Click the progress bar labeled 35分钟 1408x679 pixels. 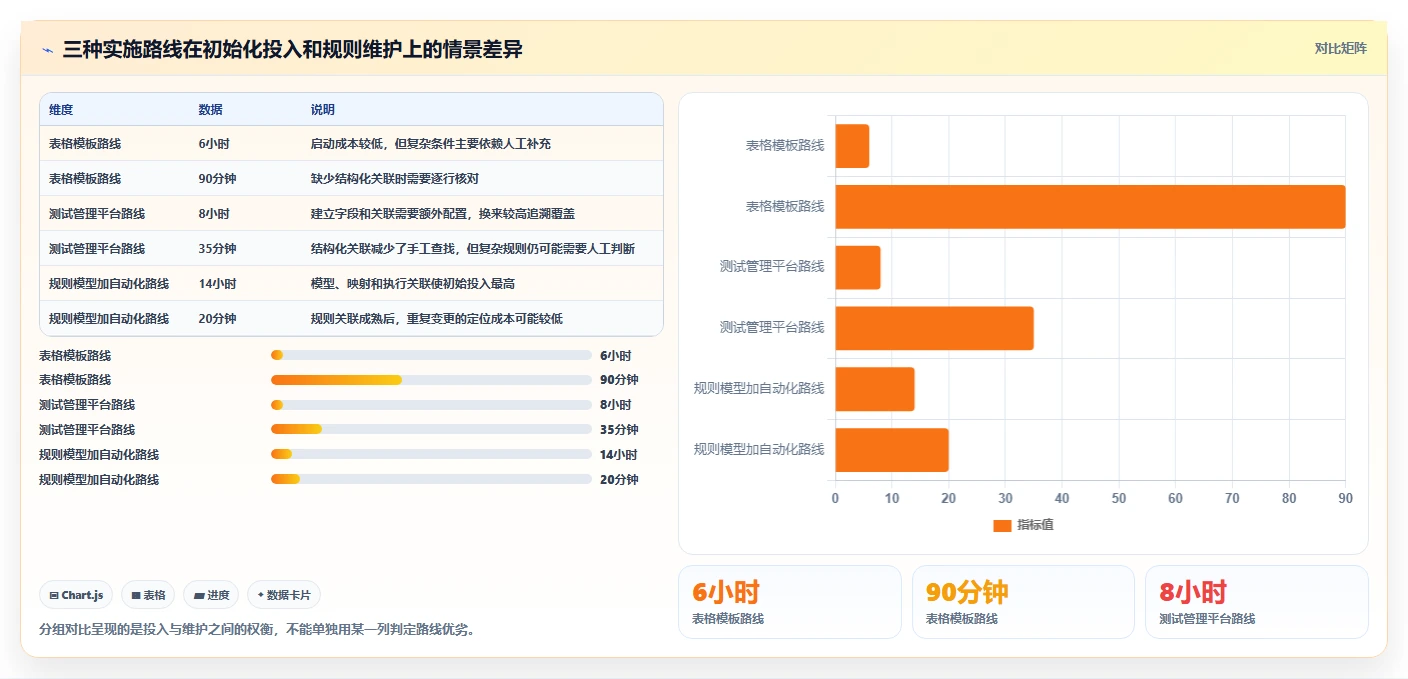(x=431, y=430)
